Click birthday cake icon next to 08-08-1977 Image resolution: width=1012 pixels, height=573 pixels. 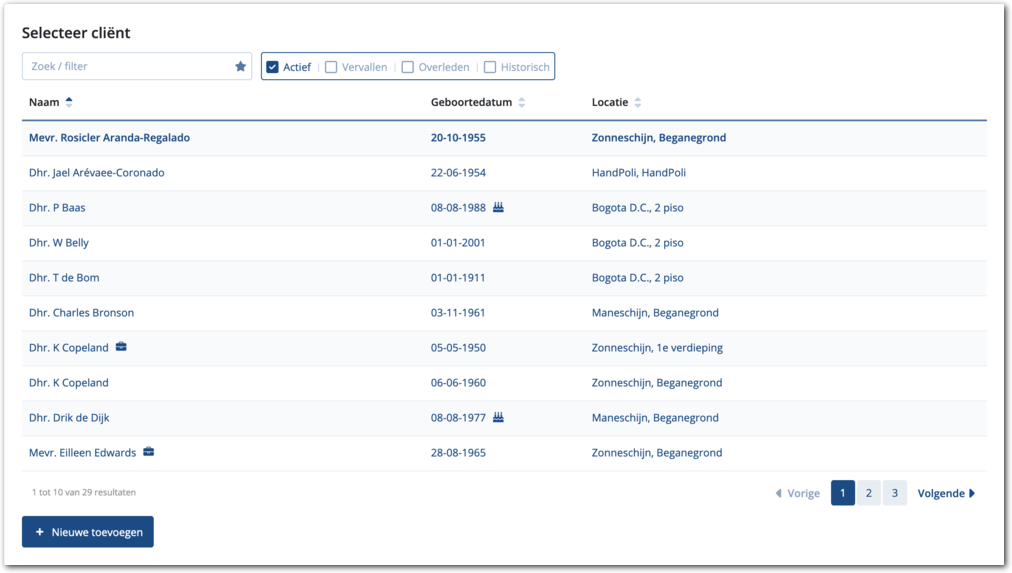[x=498, y=418]
